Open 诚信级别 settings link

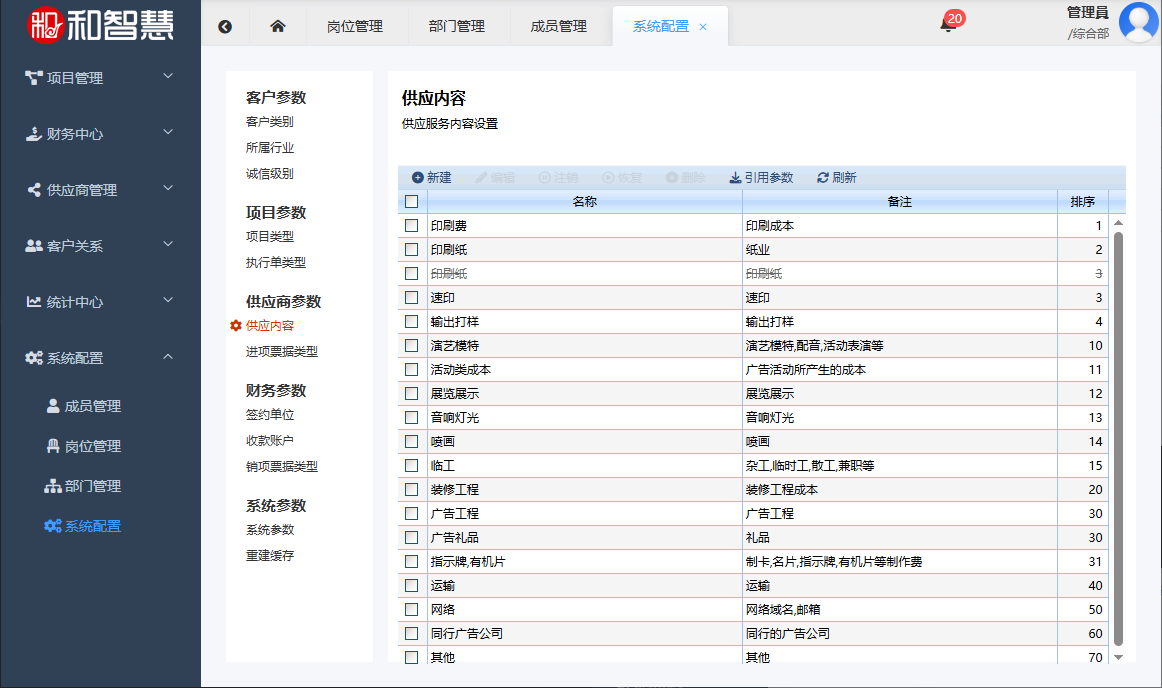click(x=270, y=173)
